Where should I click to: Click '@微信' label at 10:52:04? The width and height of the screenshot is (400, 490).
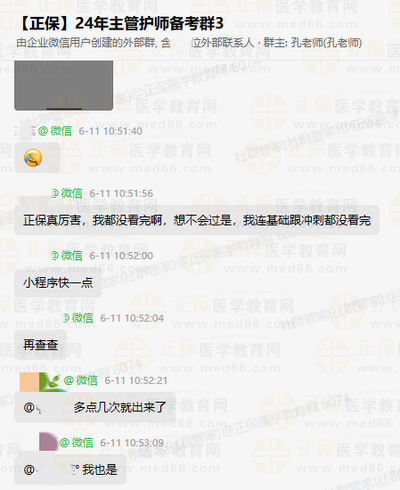tap(78, 318)
